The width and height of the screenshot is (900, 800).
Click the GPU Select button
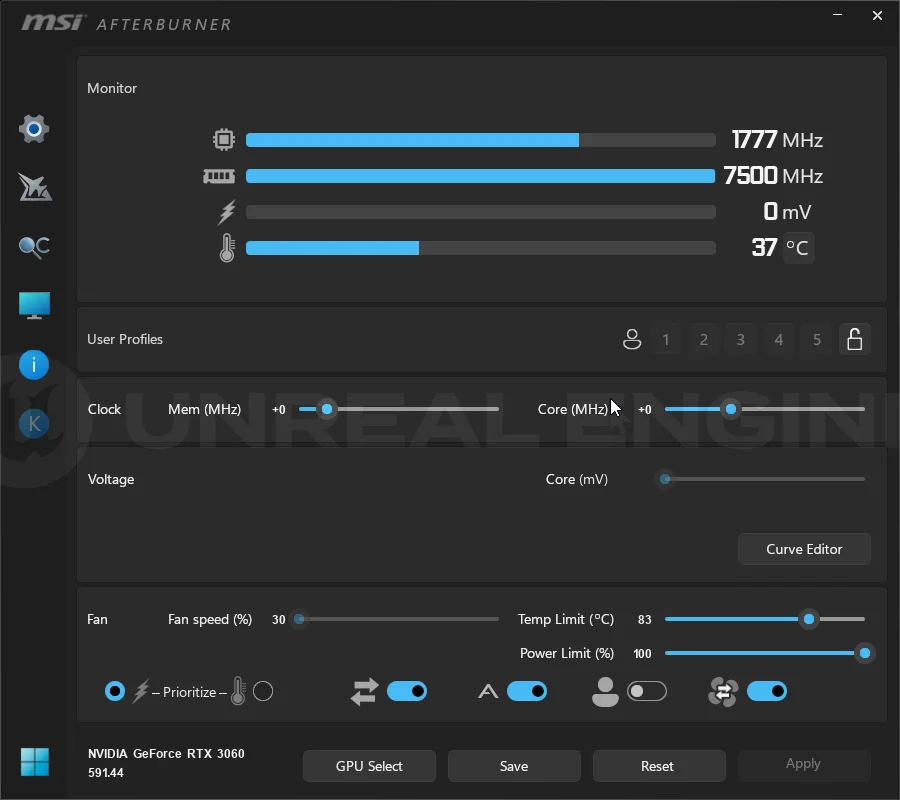point(369,766)
